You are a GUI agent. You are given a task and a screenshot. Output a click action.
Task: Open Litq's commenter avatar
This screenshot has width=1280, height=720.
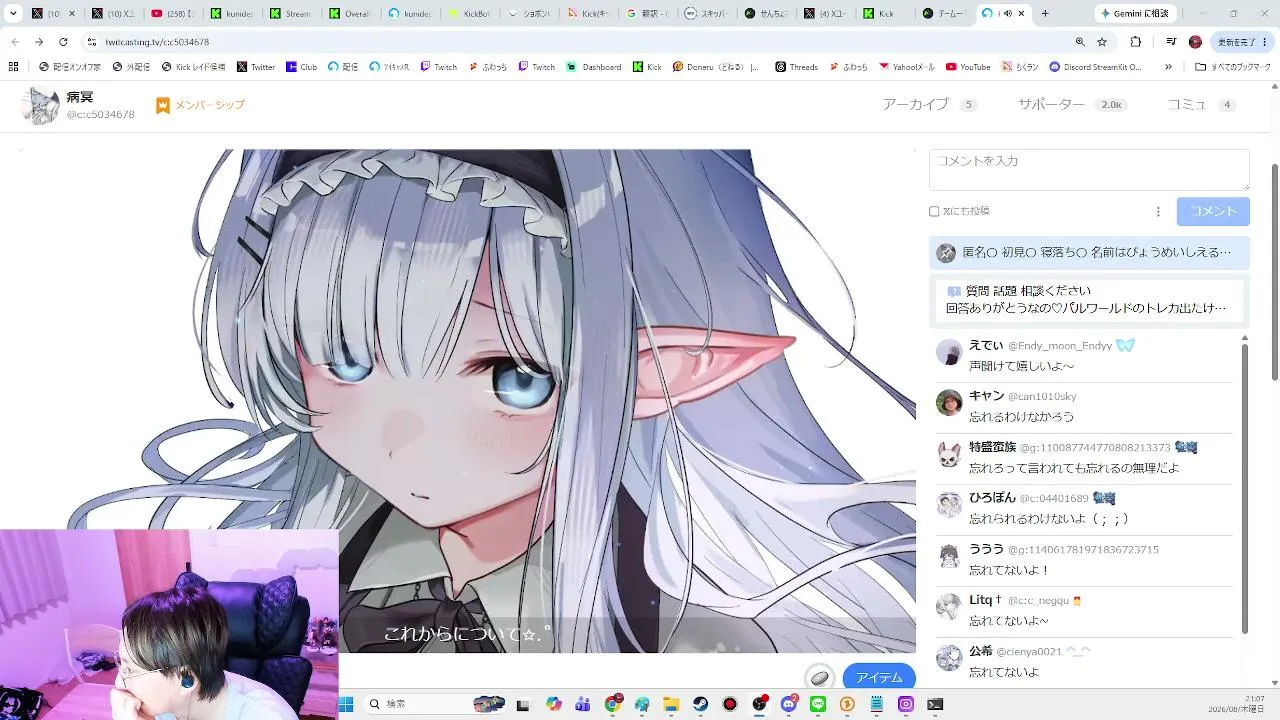[x=948, y=607]
